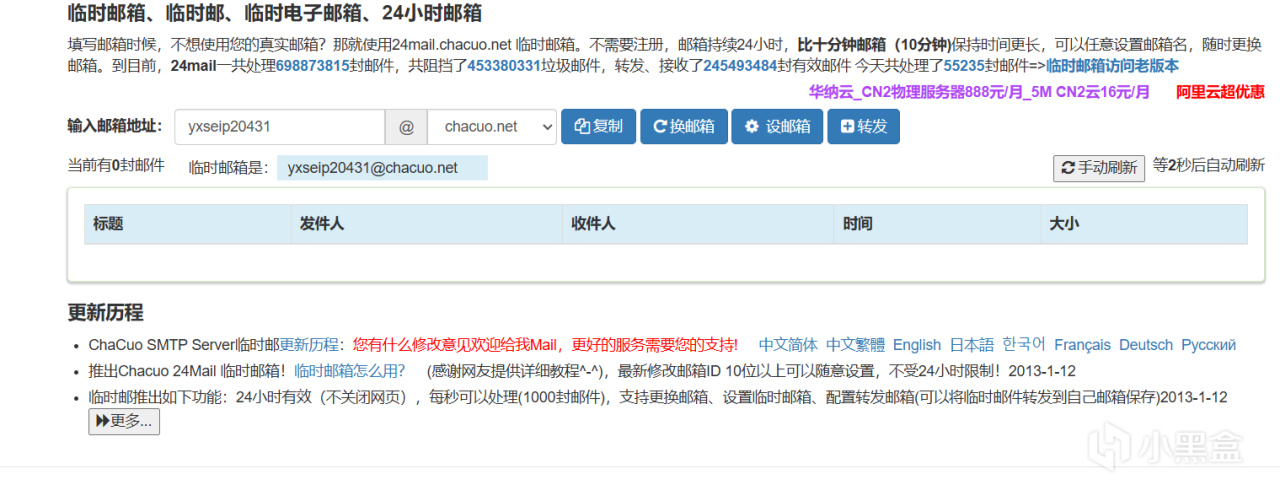Click the mailbox name input field
1280x485 pixels.
click(280, 127)
